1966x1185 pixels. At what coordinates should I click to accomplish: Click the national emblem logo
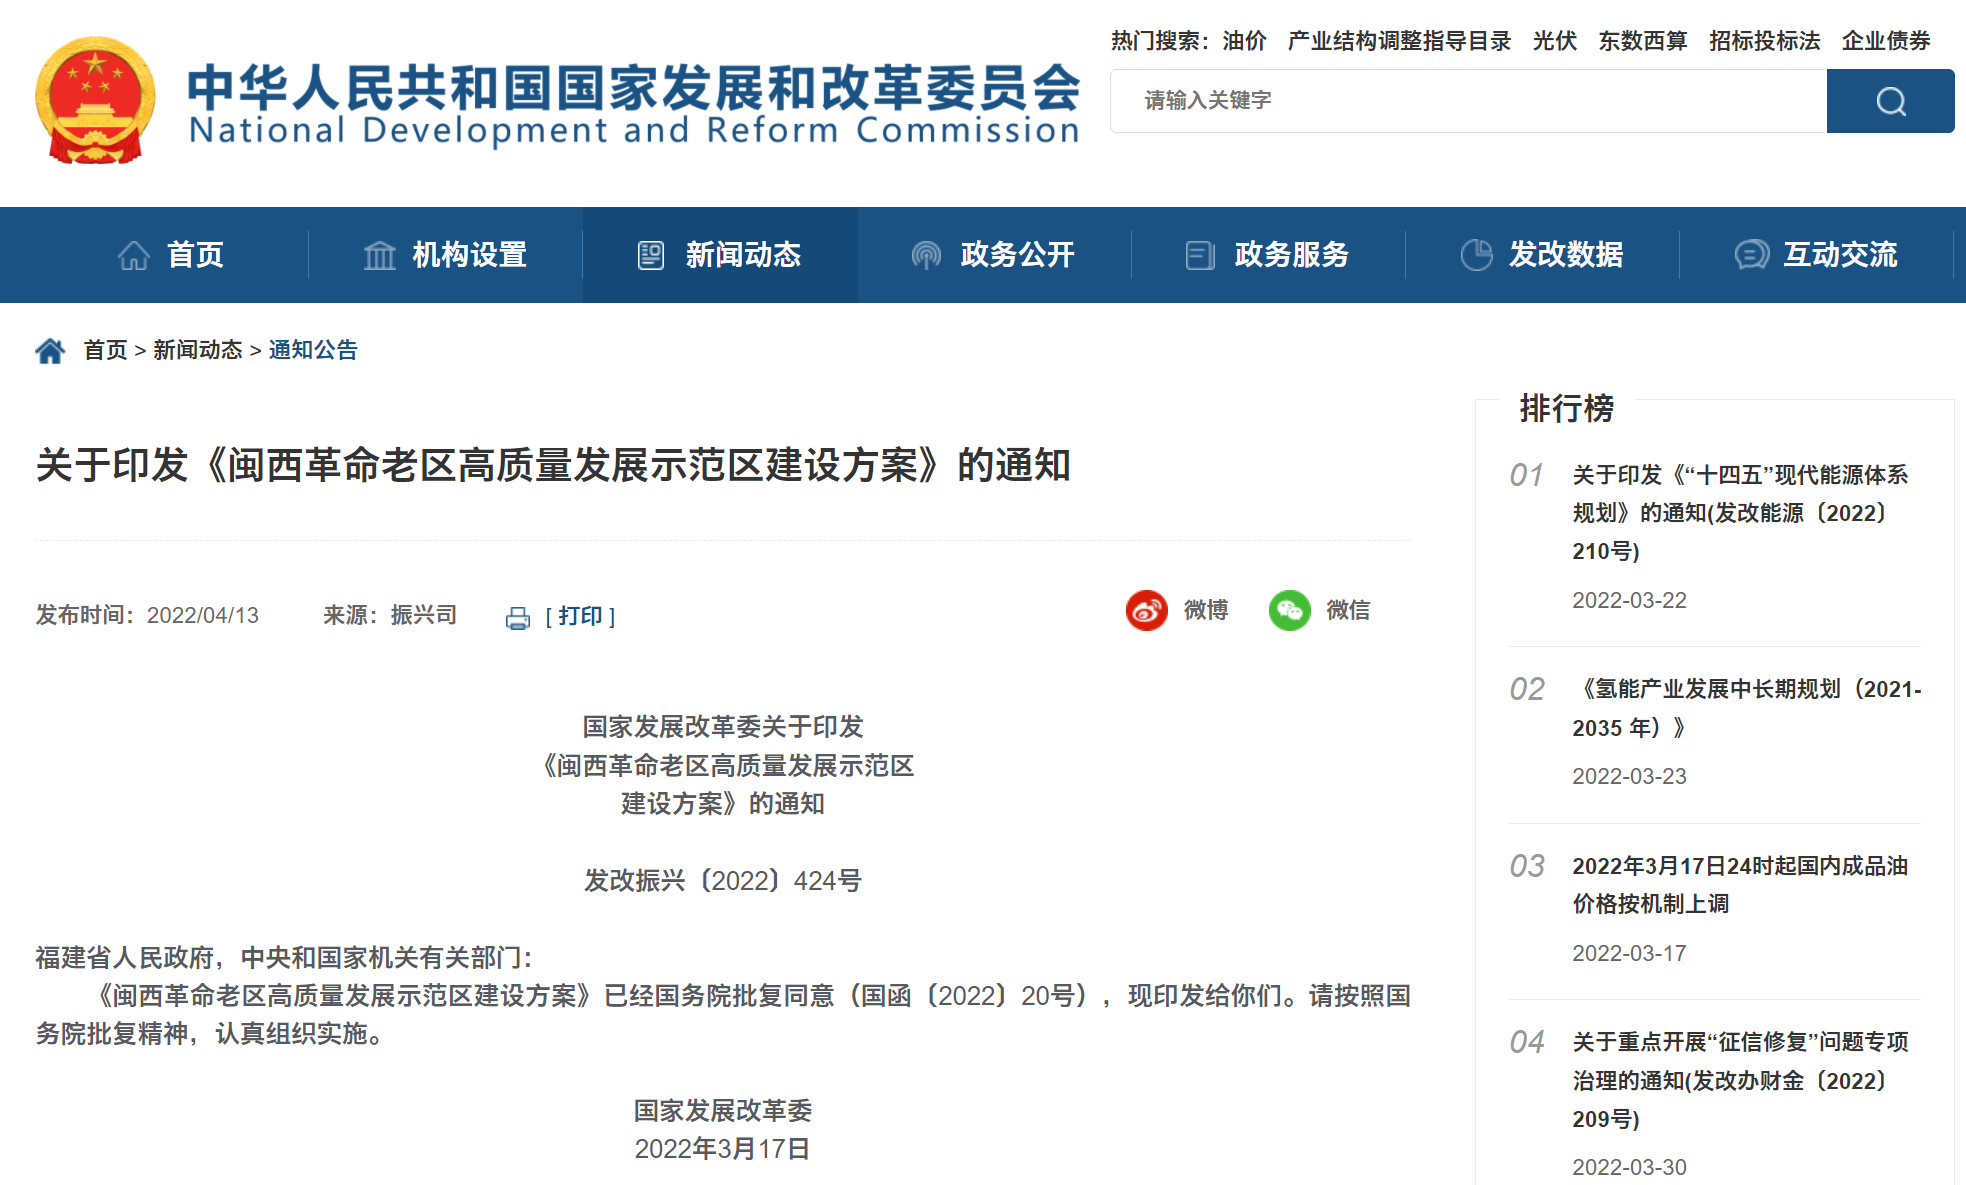coord(95,100)
